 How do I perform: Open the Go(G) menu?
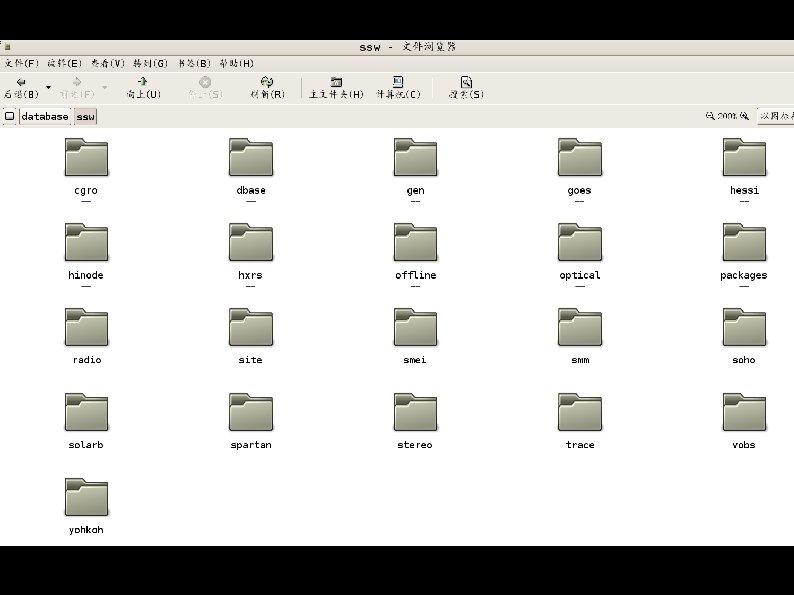(x=150, y=63)
